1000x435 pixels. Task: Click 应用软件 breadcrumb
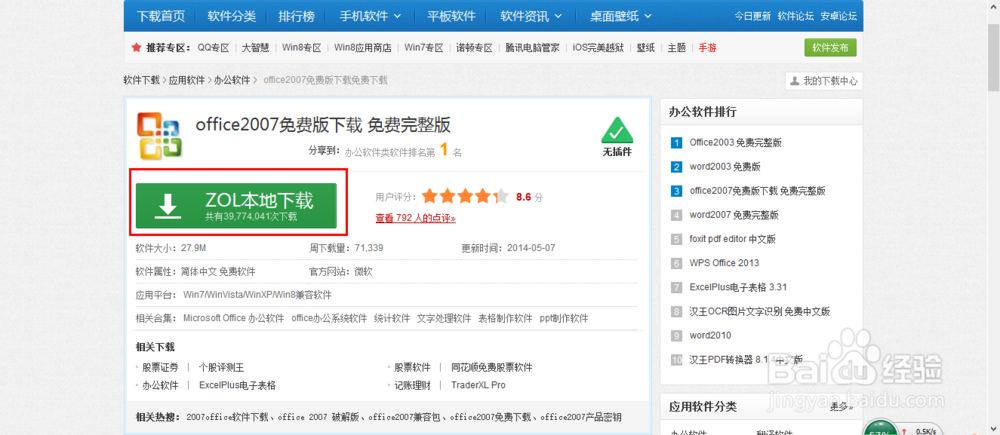tap(187, 80)
